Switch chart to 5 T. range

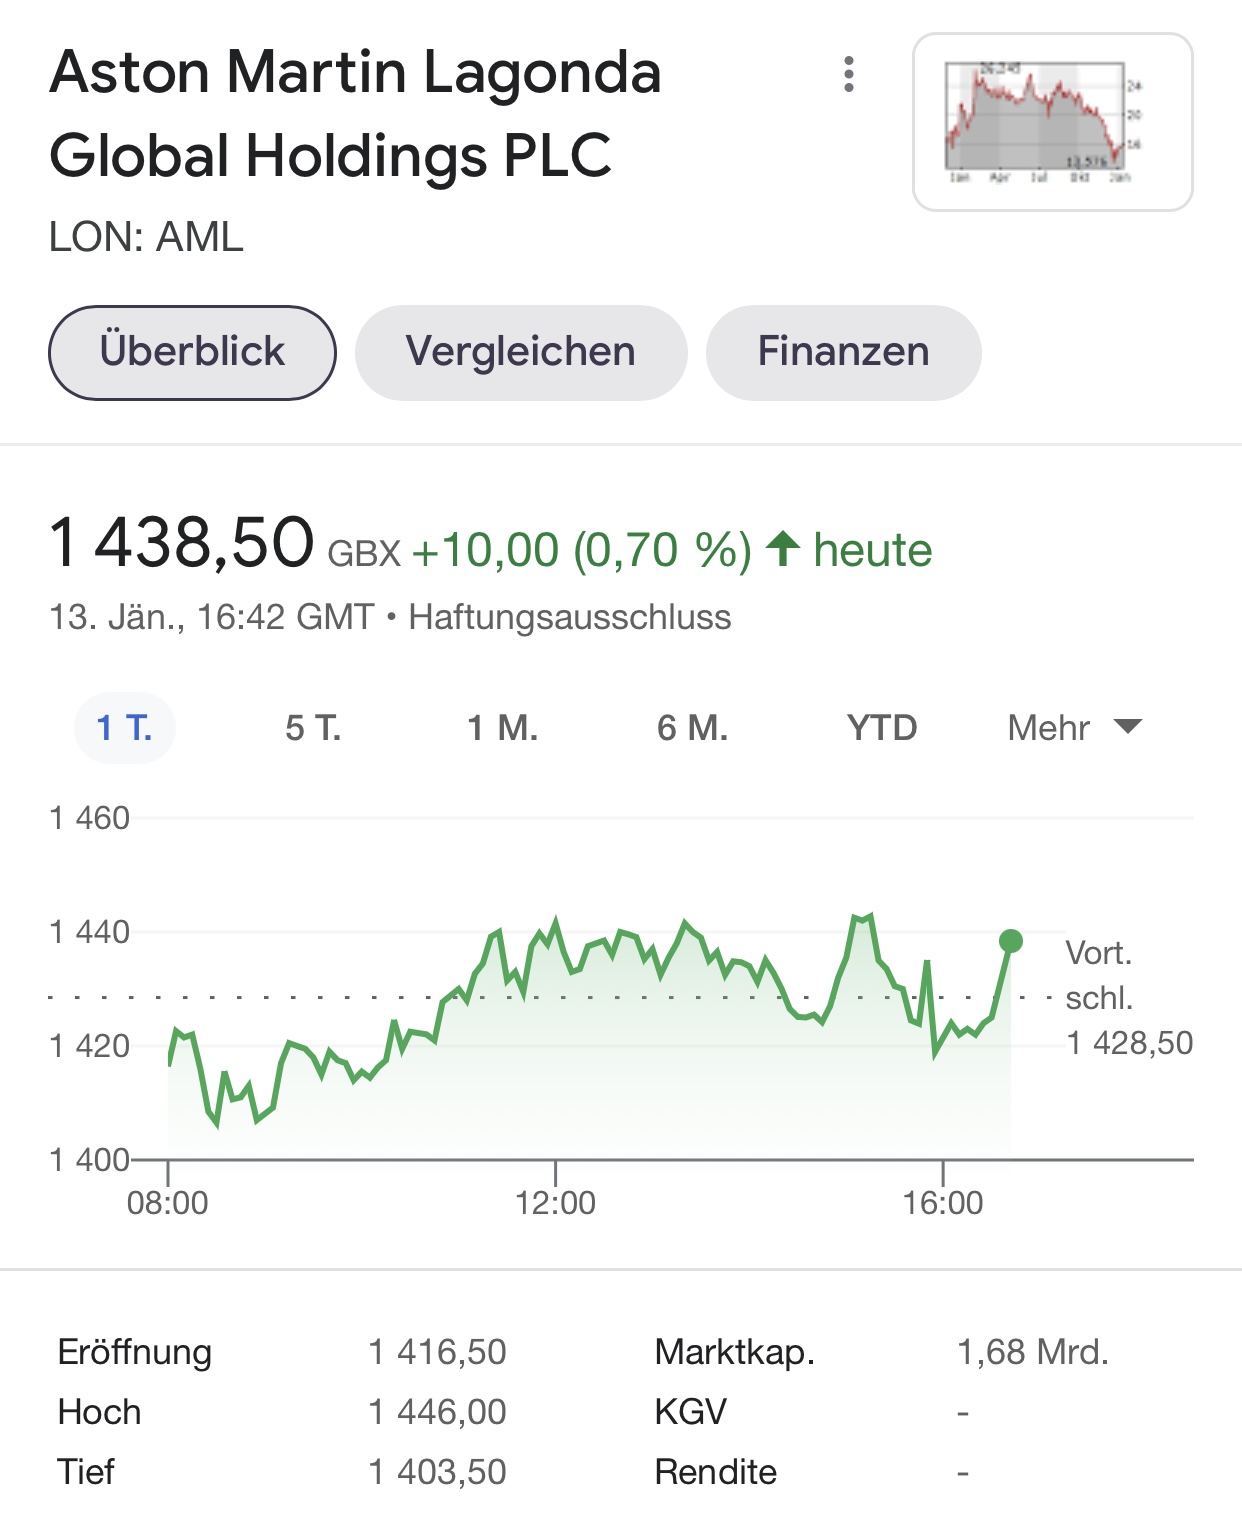(x=313, y=727)
